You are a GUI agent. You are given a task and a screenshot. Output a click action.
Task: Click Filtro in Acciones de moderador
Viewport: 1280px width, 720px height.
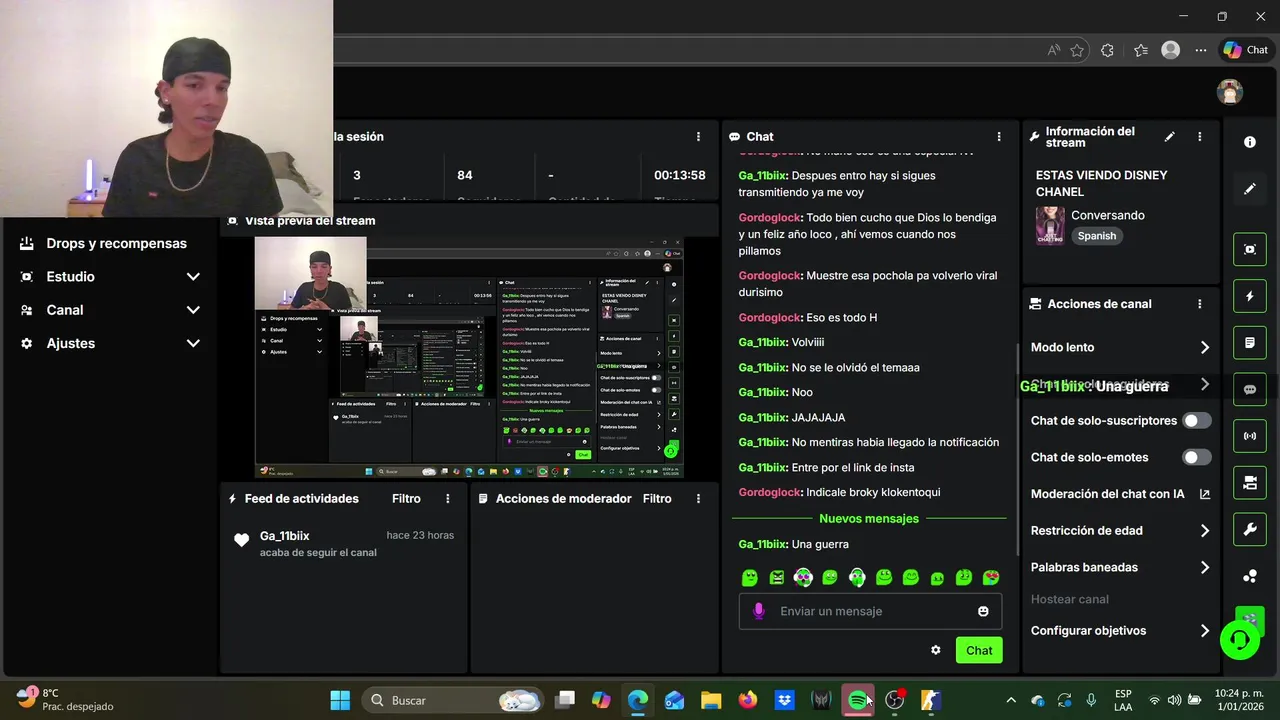(x=657, y=499)
